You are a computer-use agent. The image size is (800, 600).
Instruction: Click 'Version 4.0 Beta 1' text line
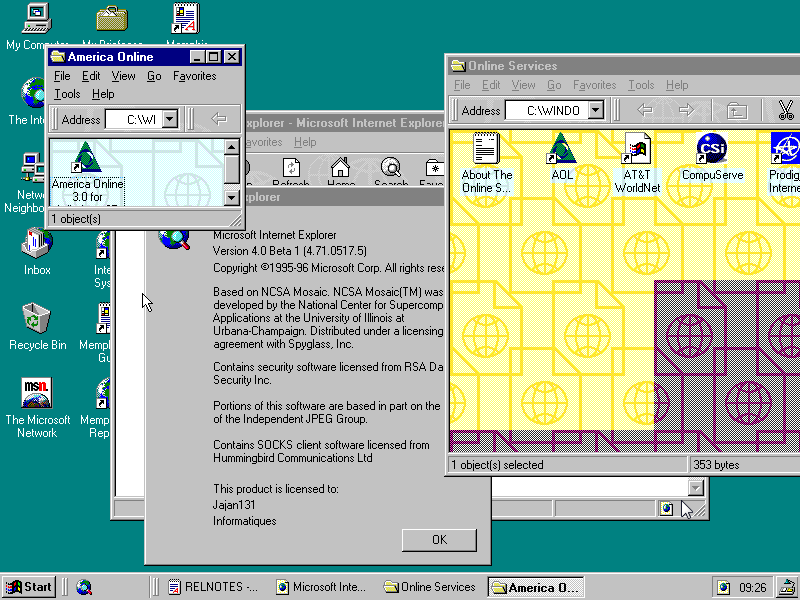tap(289, 251)
